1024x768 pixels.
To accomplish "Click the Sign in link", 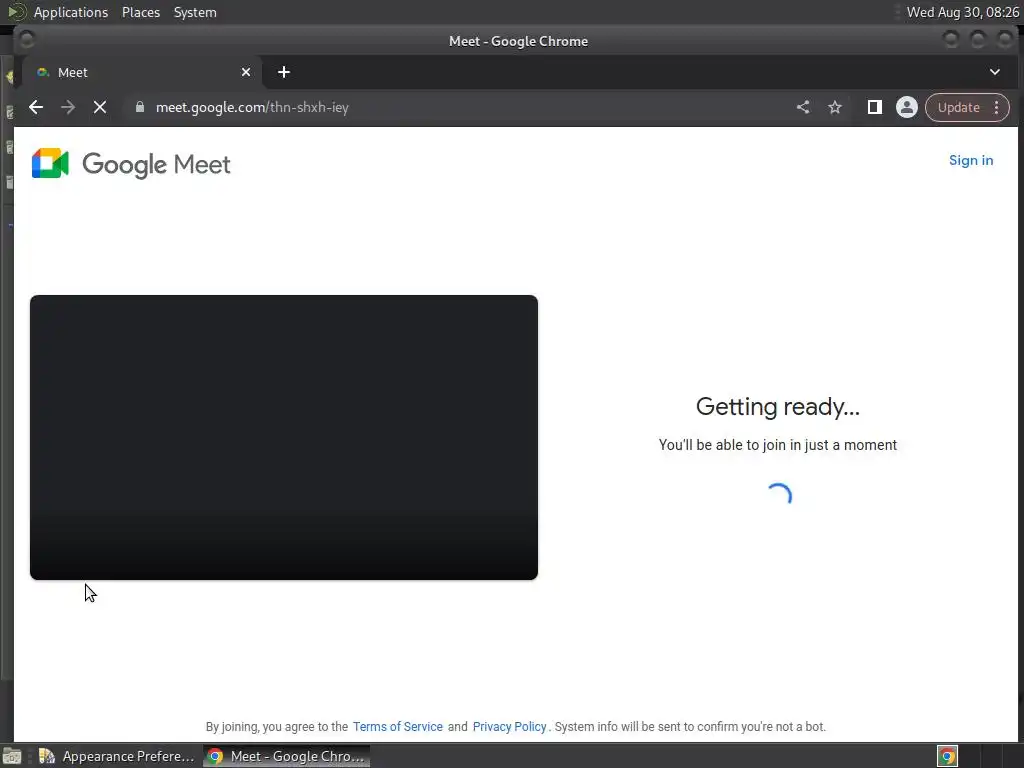I will tap(970, 160).
